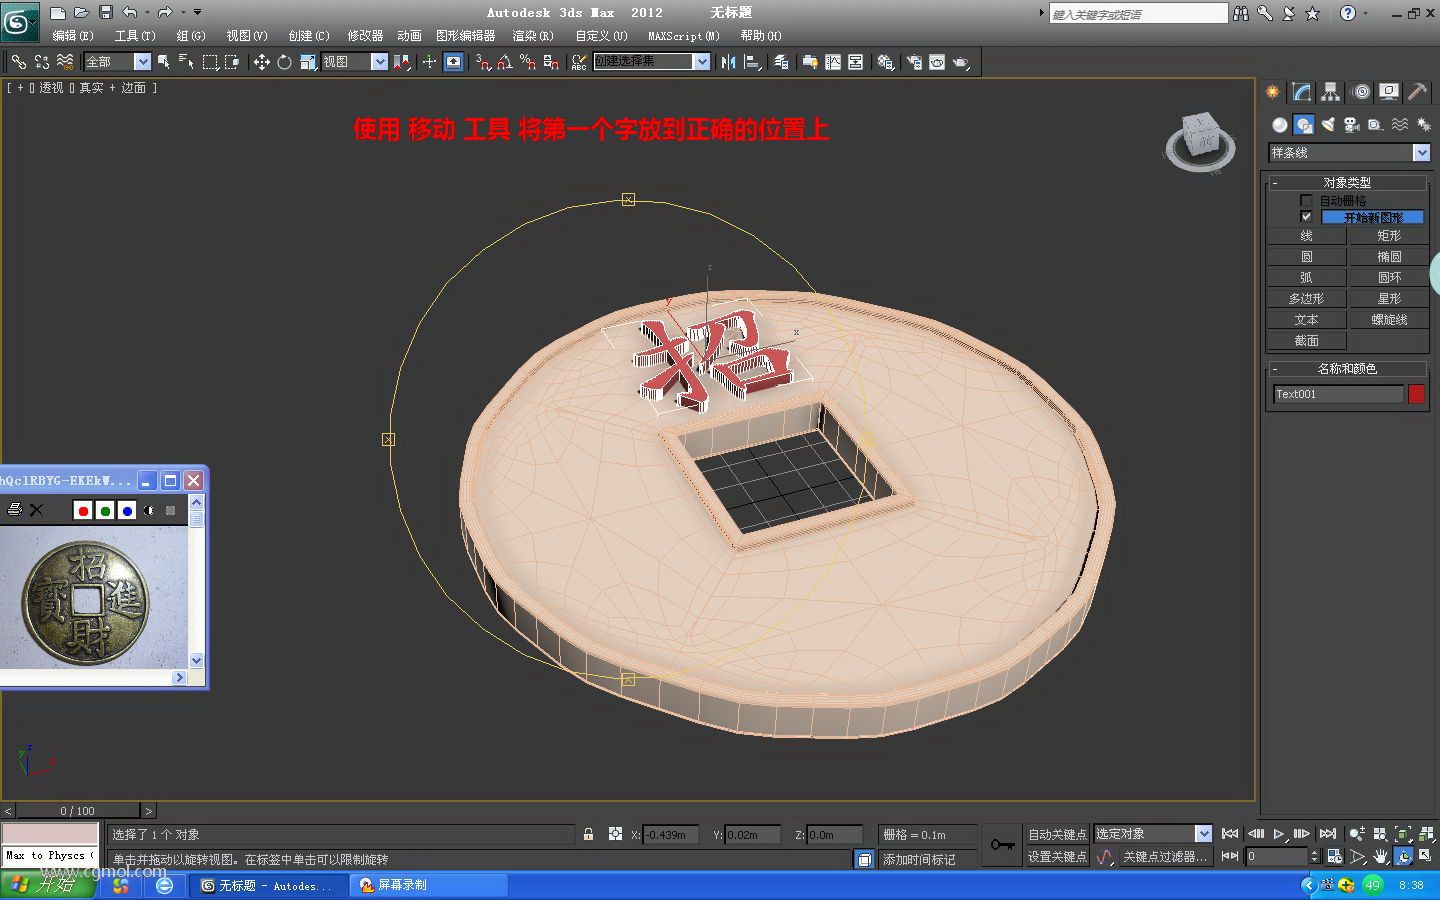Open the Motion panel tab

tap(1360, 92)
